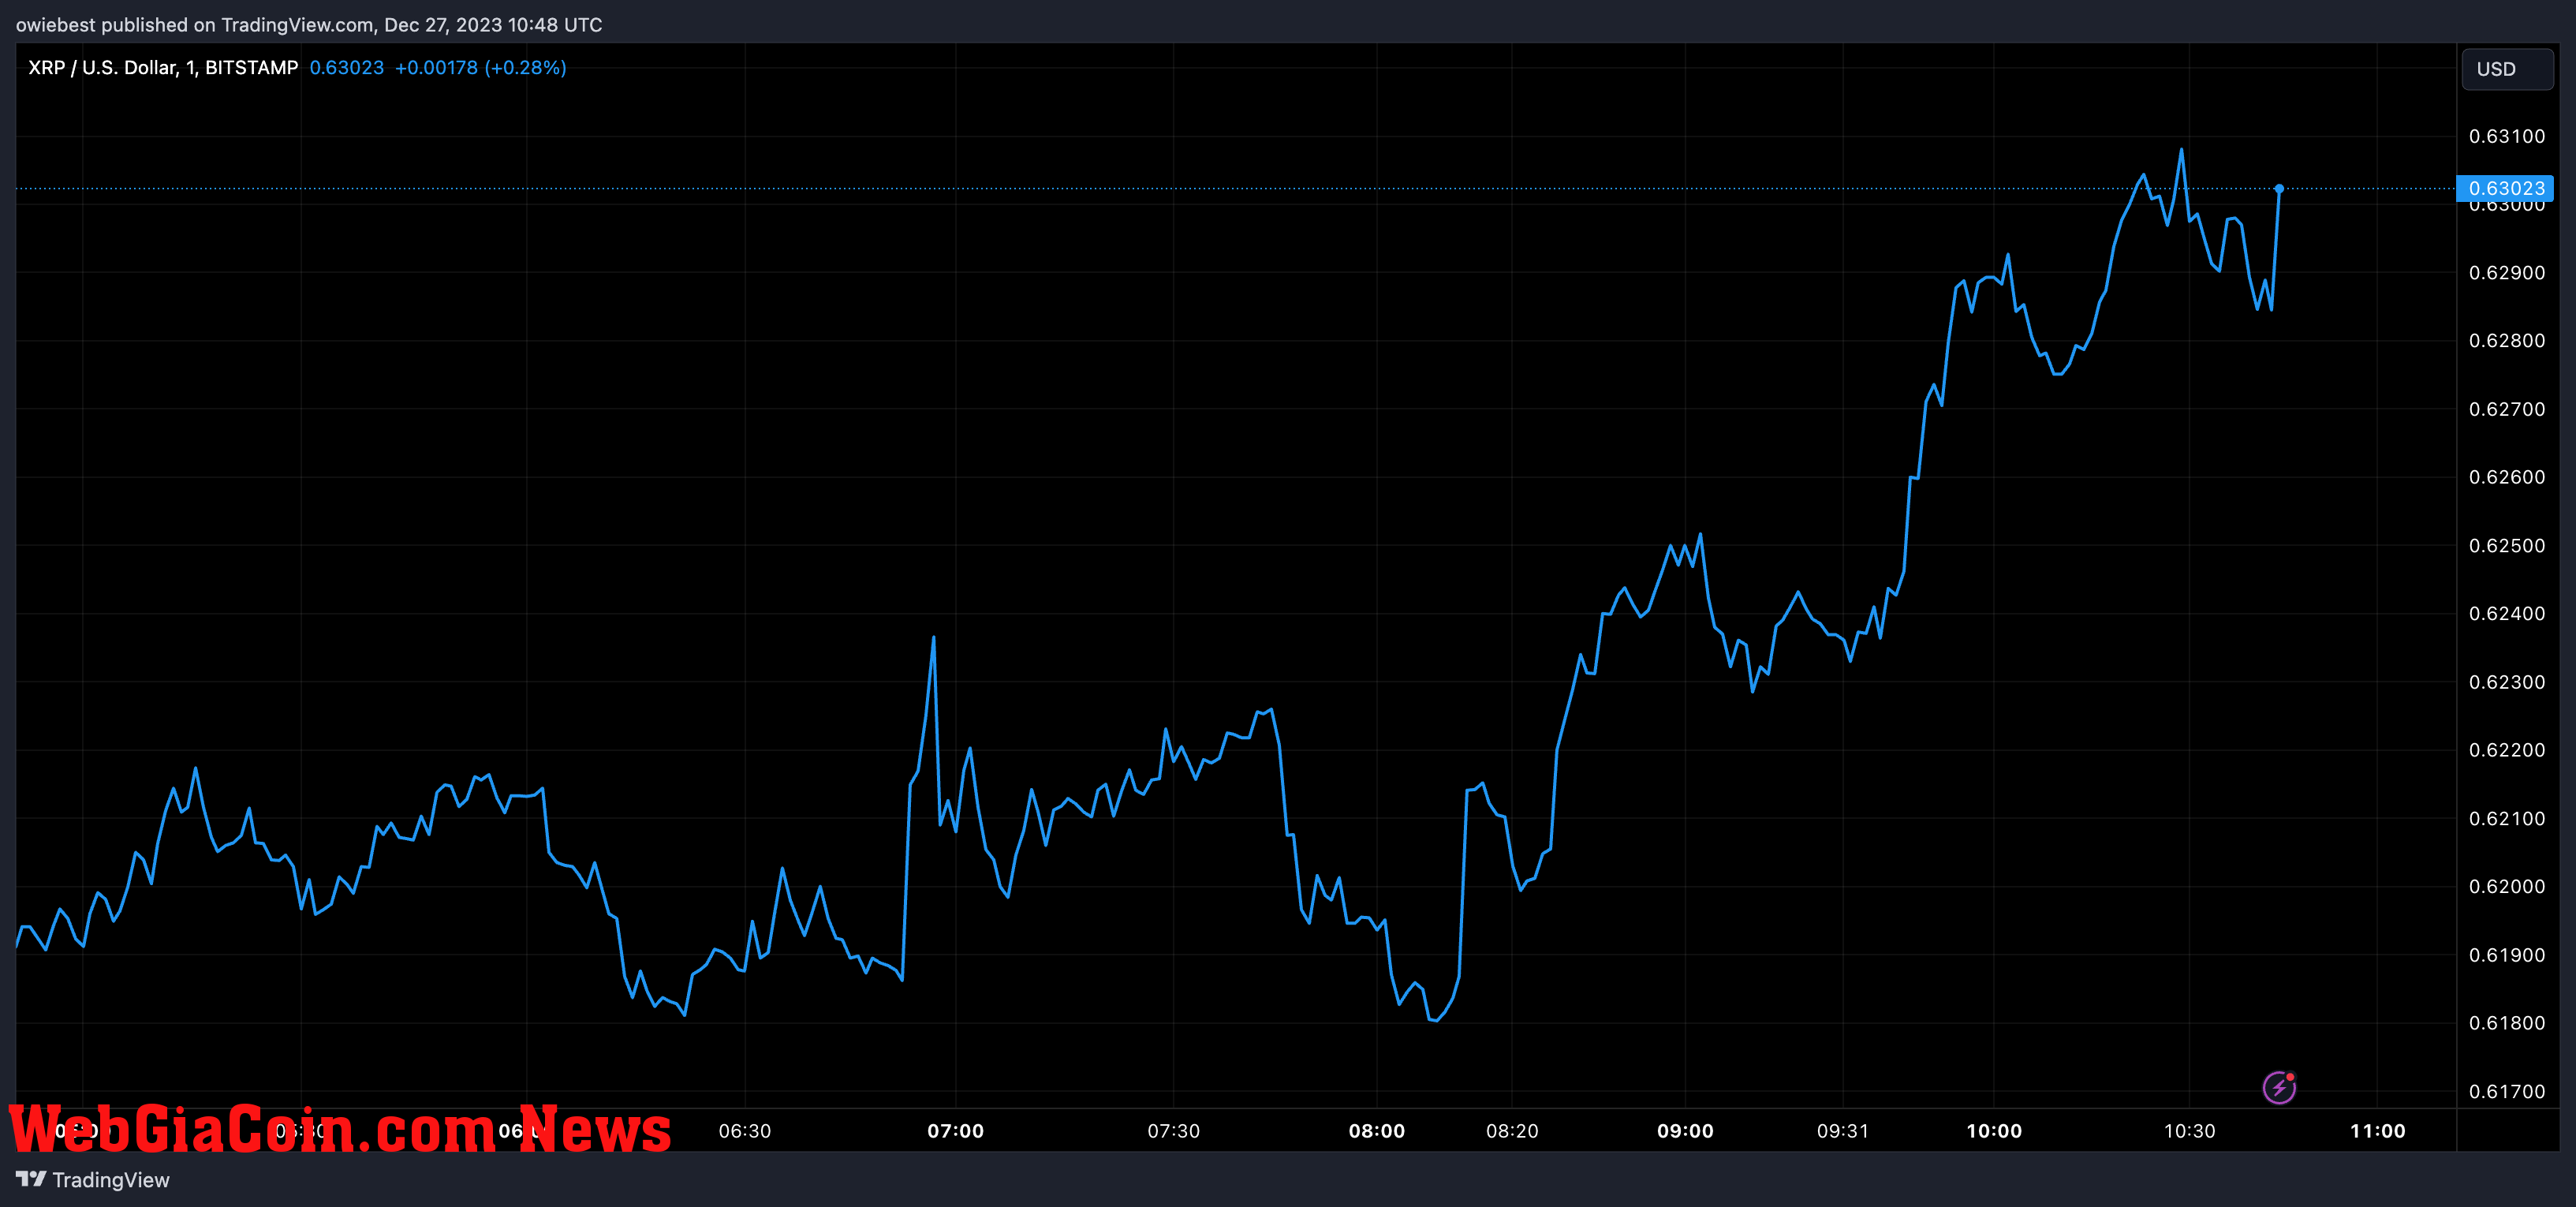This screenshot has height=1207, width=2576.
Task: Open the USD currency selector
Action: click(x=2507, y=69)
